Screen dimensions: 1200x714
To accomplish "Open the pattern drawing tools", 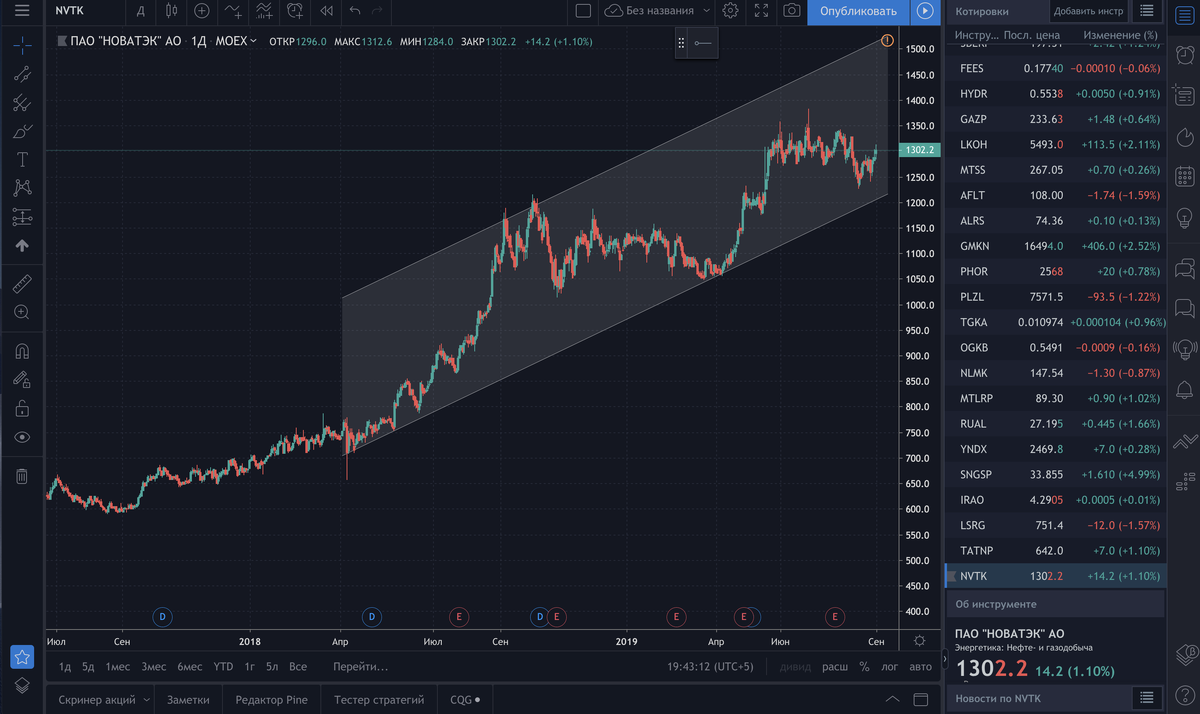I will pos(22,187).
